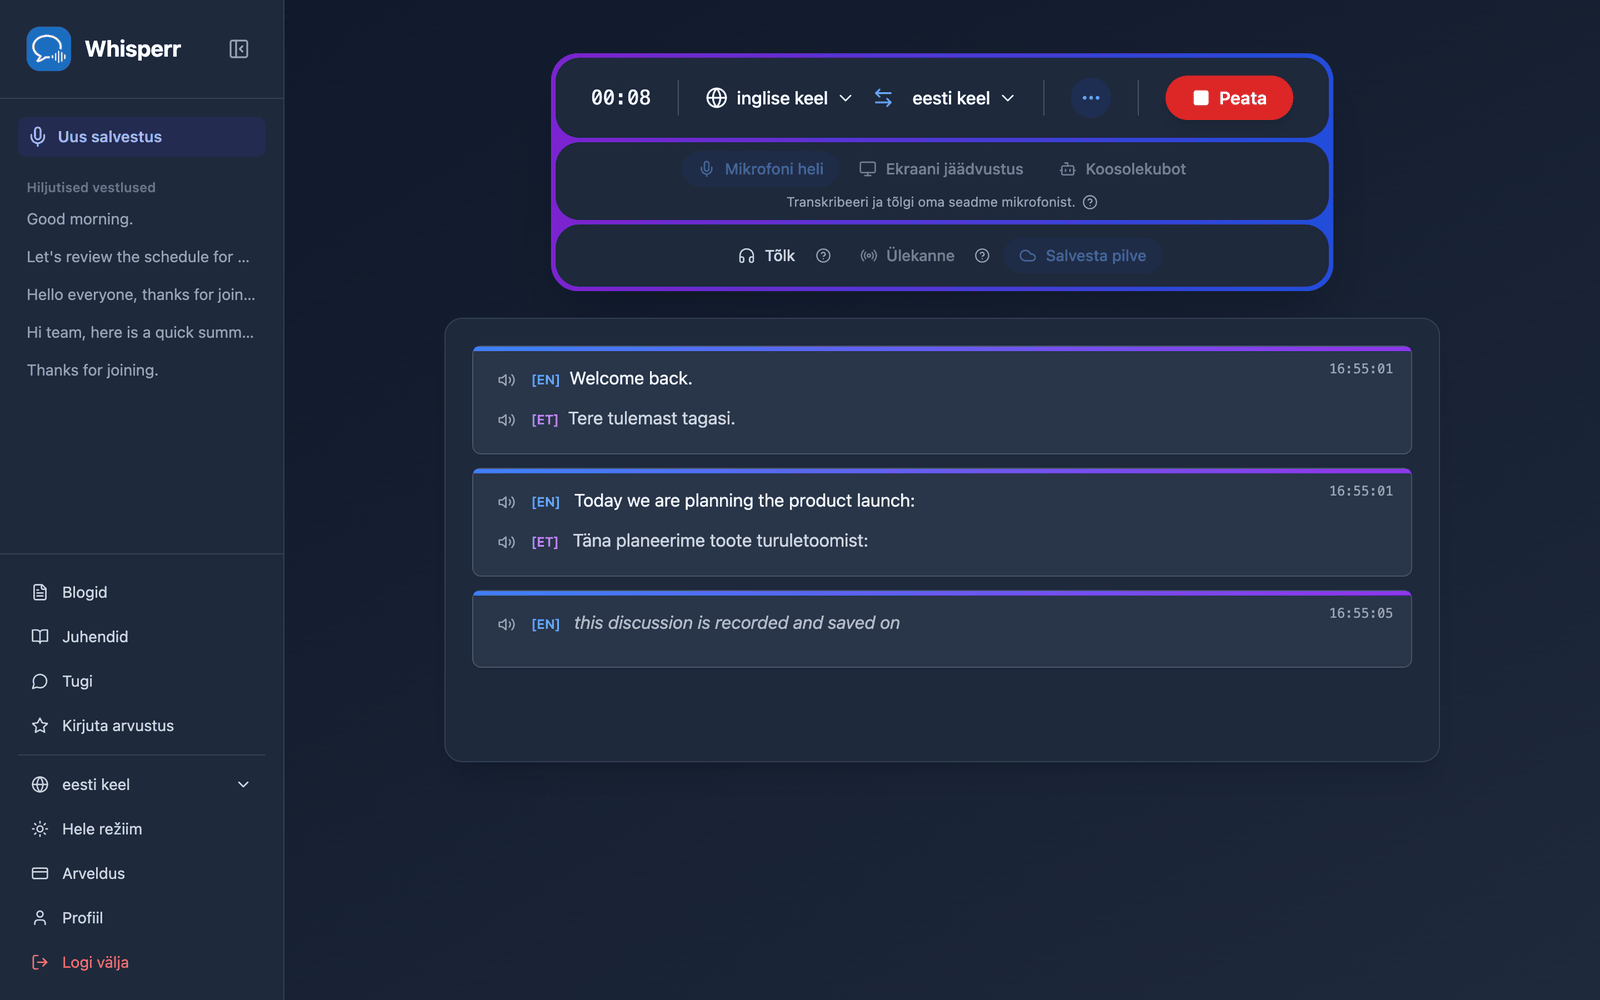The width and height of the screenshot is (1600, 1000).
Task: Click [EN] tag before 'Welcome back.'
Action: click(545, 380)
